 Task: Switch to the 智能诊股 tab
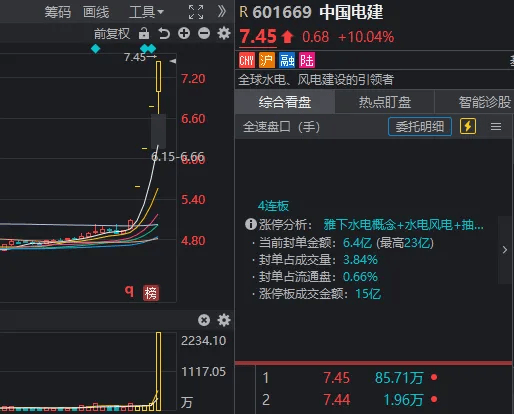pyautogui.click(x=484, y=102)
